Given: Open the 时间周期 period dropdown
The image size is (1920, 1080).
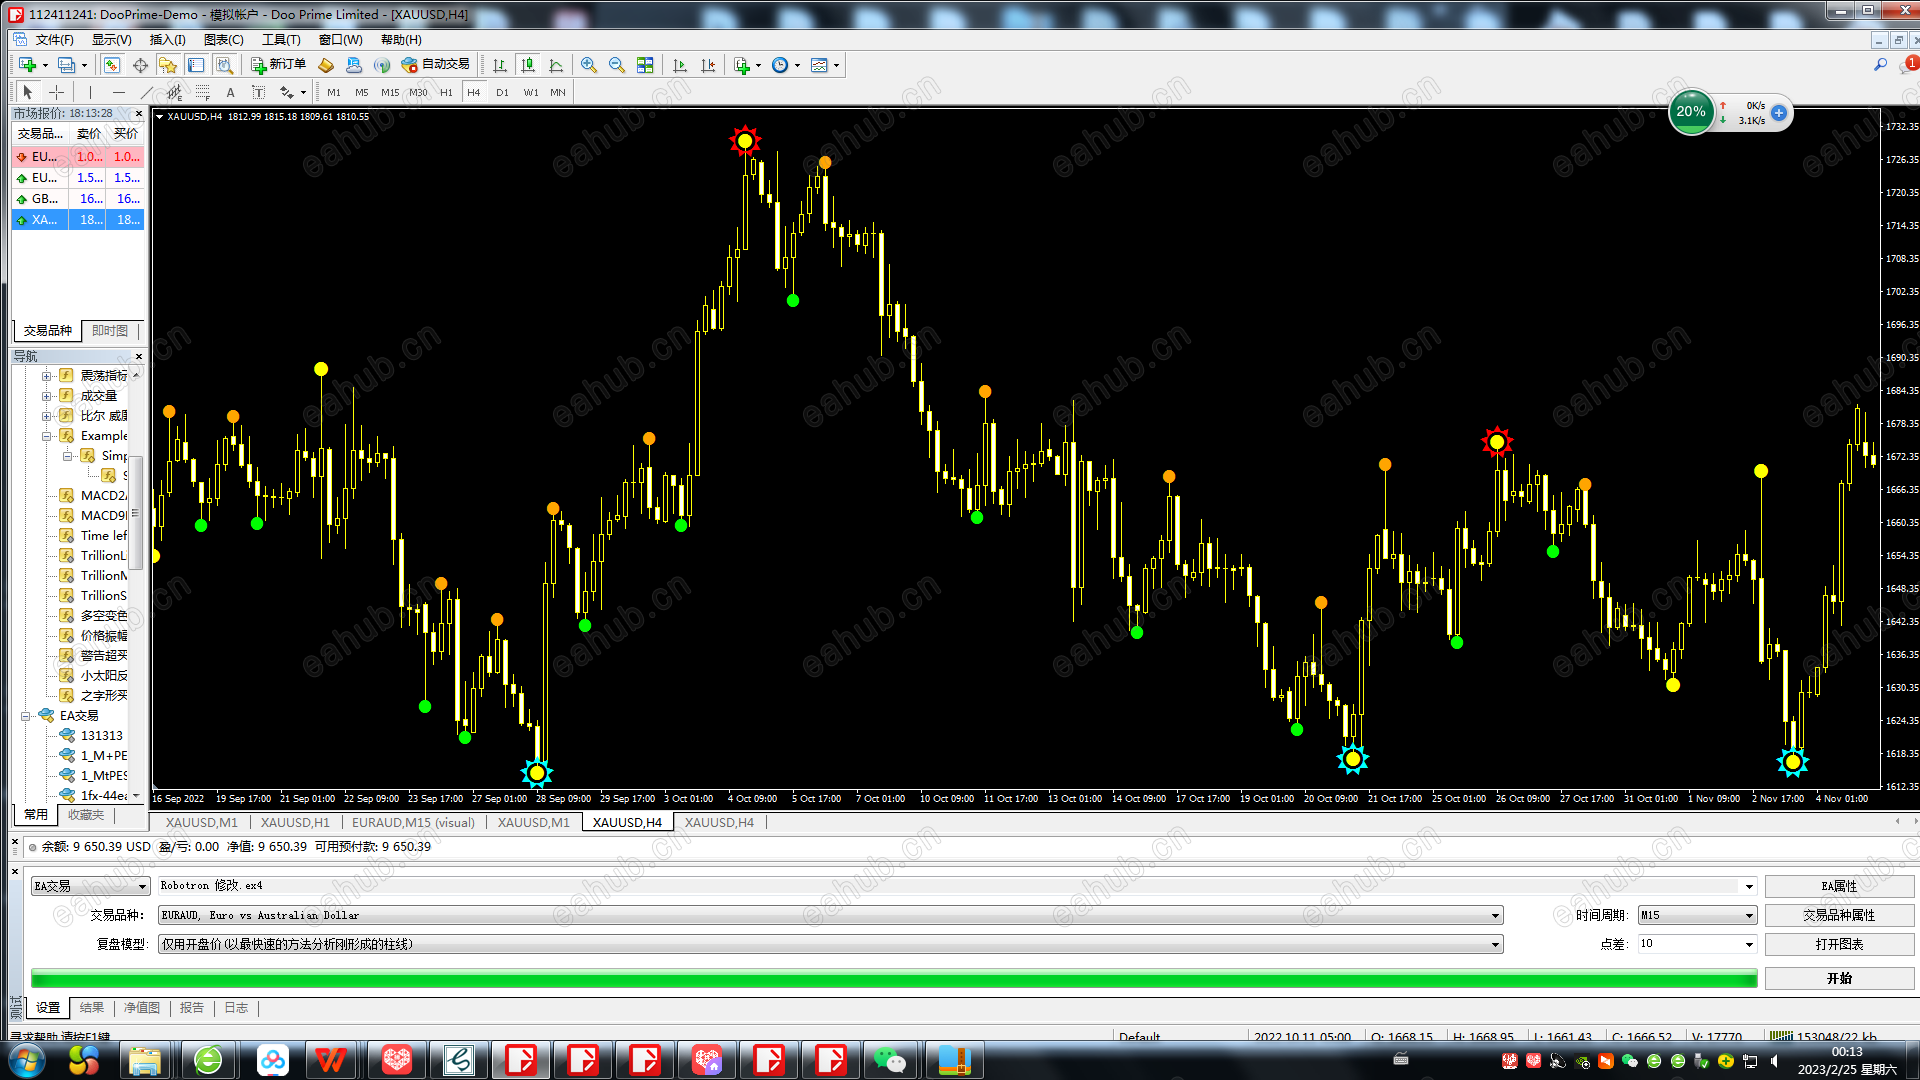Looking at the screenshot, I should pos(1697,915).
